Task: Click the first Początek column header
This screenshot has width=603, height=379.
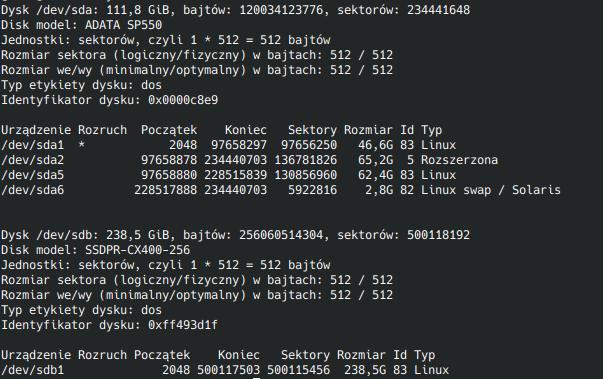Action: pyautogui.click(x=169, y=130)
